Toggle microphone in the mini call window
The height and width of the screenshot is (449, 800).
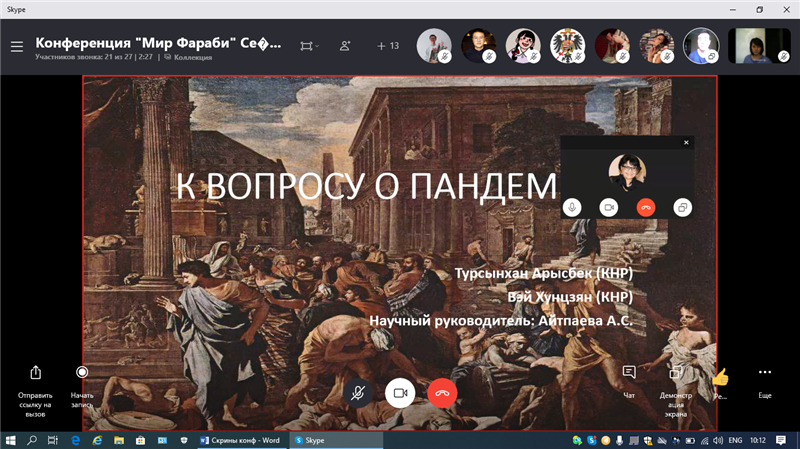tap(573, 207)
